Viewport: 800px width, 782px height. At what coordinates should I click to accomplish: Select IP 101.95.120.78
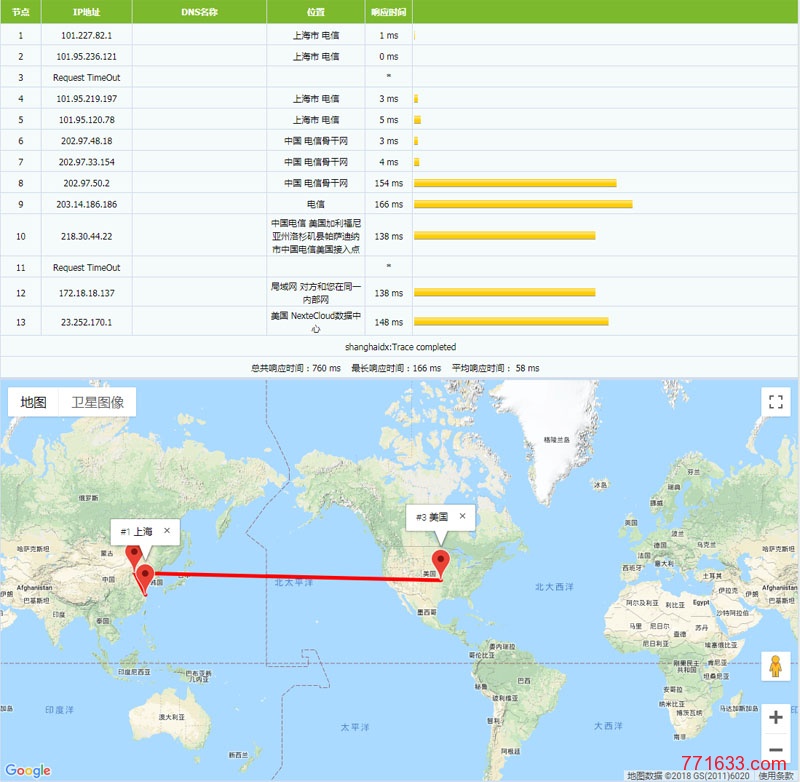tap(86, 120)
